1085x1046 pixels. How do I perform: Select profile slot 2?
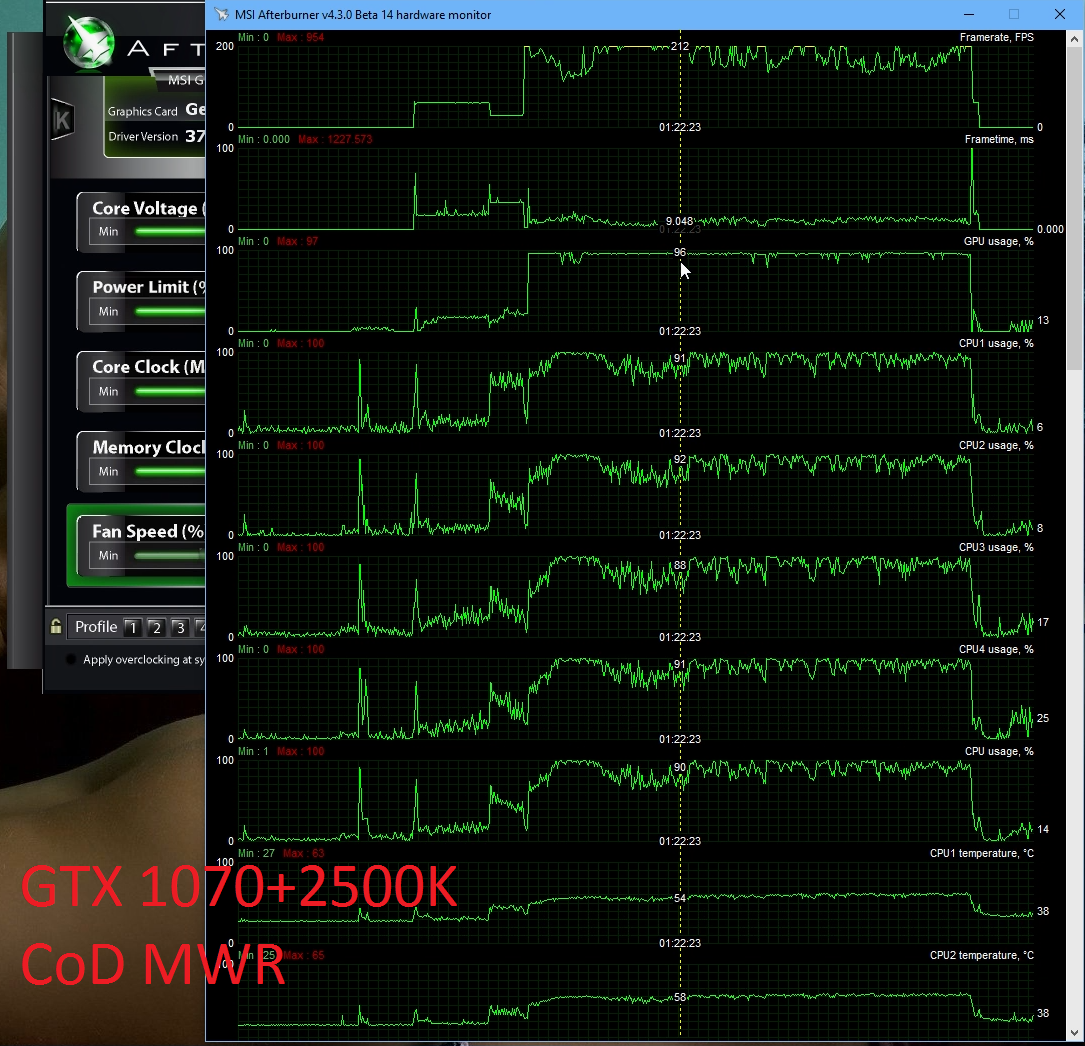click(x=156, y=627)
